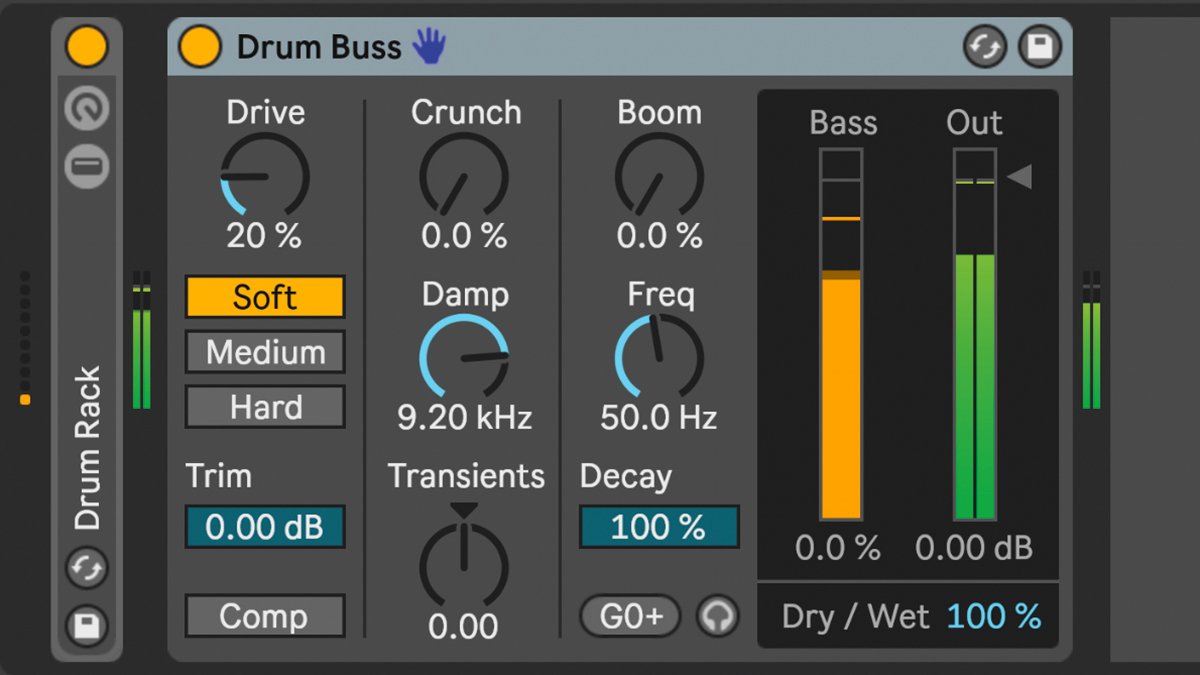The width and height of the screenshot is (1200, 675).
Task: Select the Medium drive type
Action: (x=265, y=352)
